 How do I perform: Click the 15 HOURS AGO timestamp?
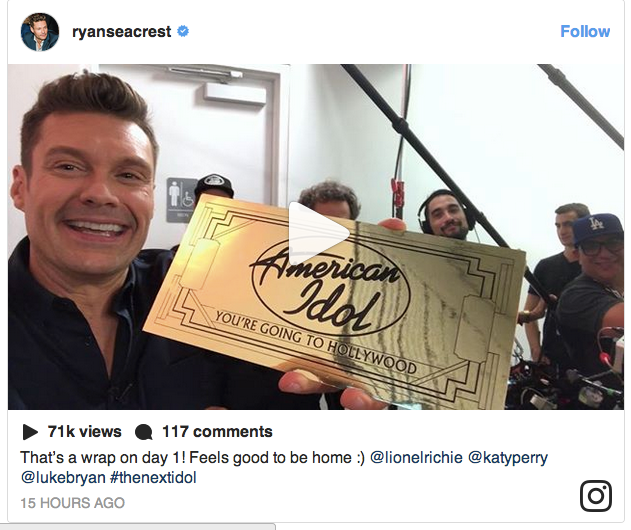[72, 503]
